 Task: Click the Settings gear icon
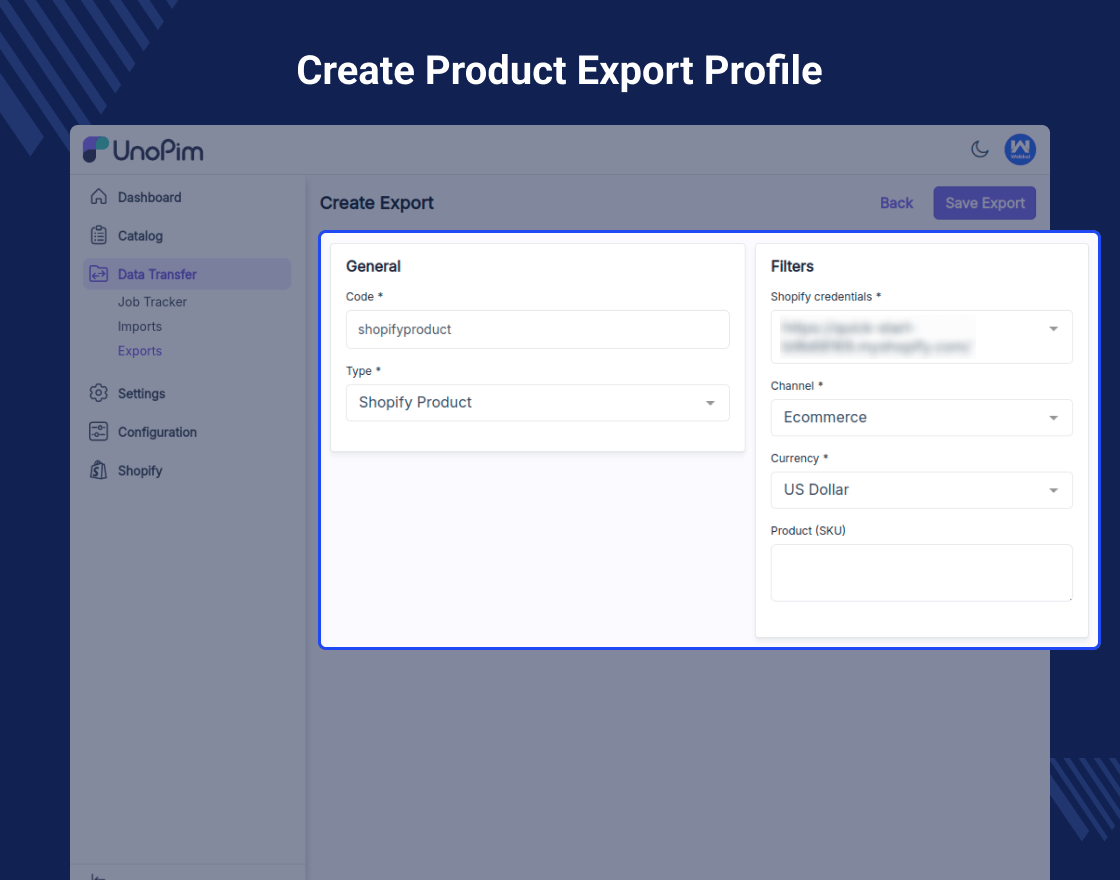[99, 394]
